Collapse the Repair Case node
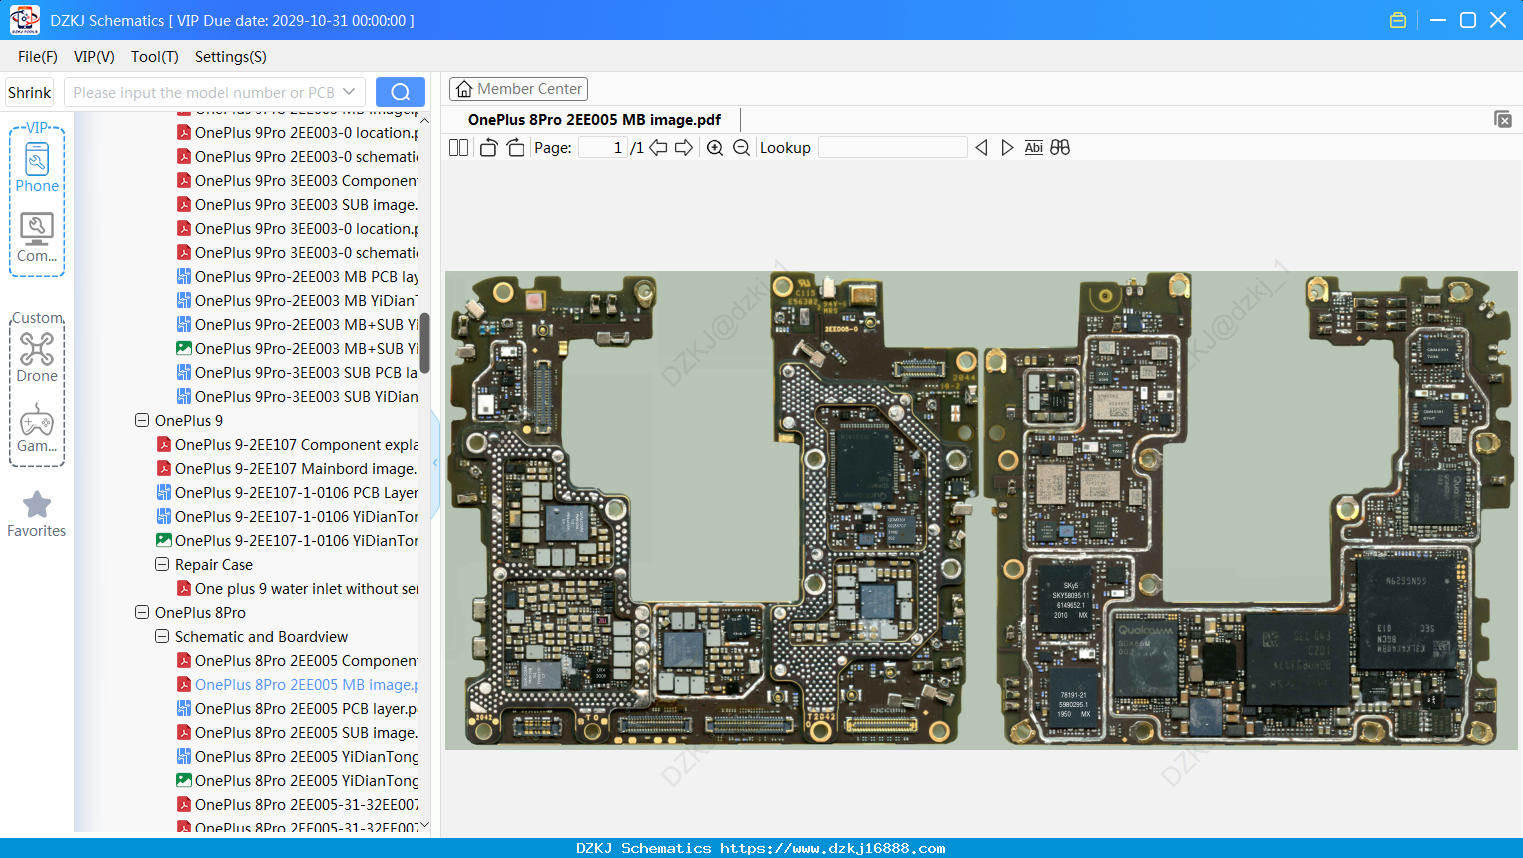 (162, 564)
